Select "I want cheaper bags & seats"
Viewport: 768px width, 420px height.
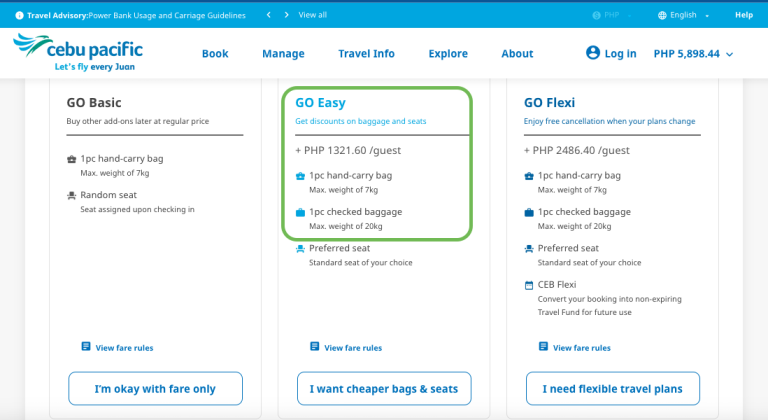384,388
